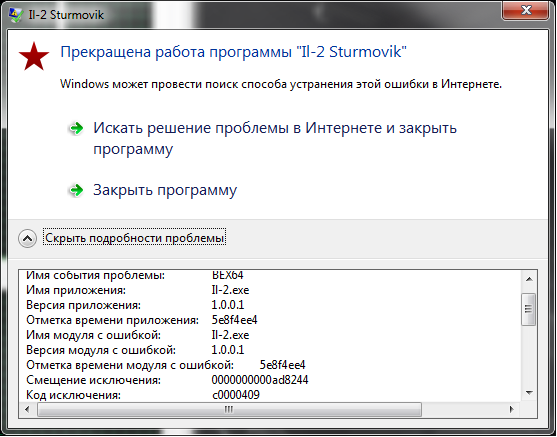The height and width of the screenshot is (437, 557).
Task: Click horizontal scrollbar left arrow
Action: click(27, 409)
